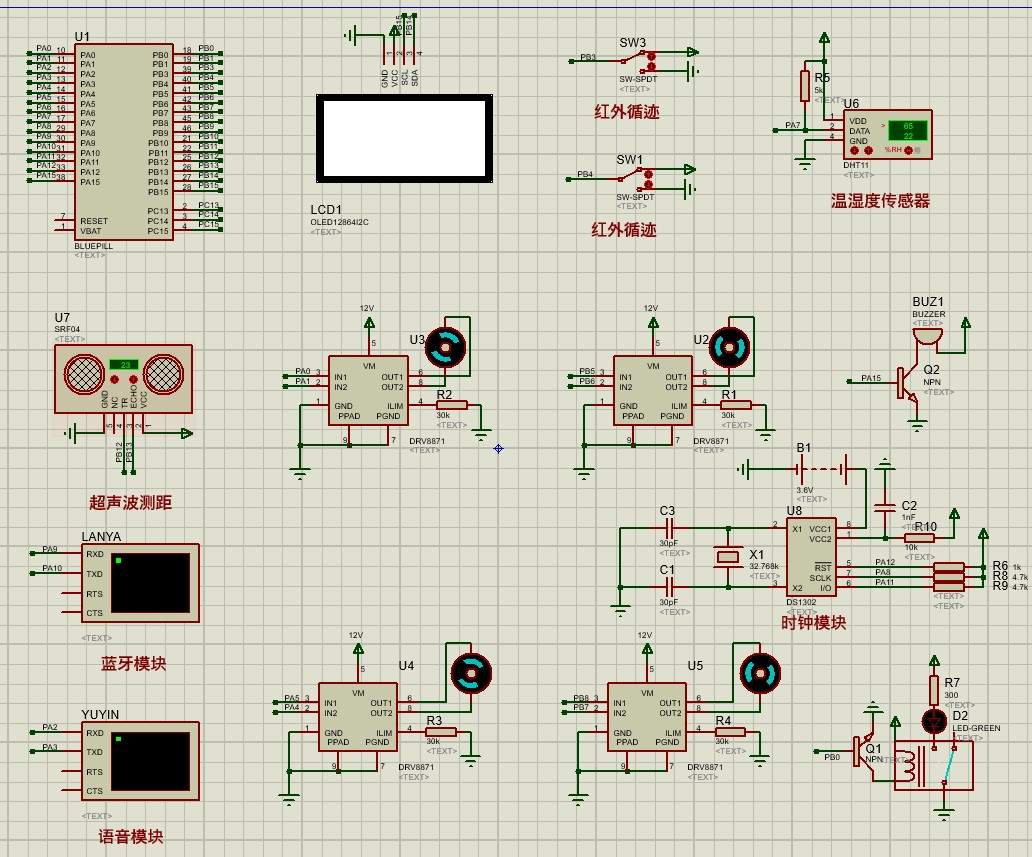Select the U8 DS1302 clock chip
The height and width of the screenshot is (857, 1032).
812,557
